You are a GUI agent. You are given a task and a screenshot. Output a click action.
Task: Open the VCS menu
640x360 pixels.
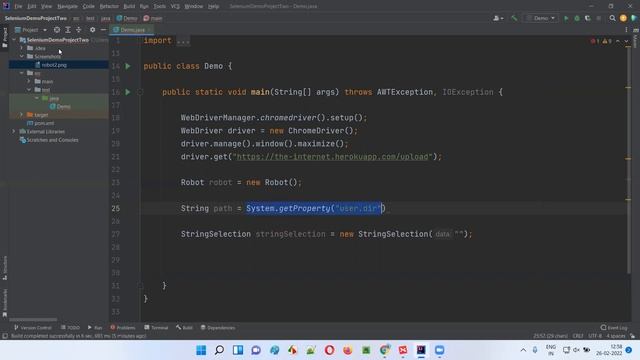[x=175, y=6]
